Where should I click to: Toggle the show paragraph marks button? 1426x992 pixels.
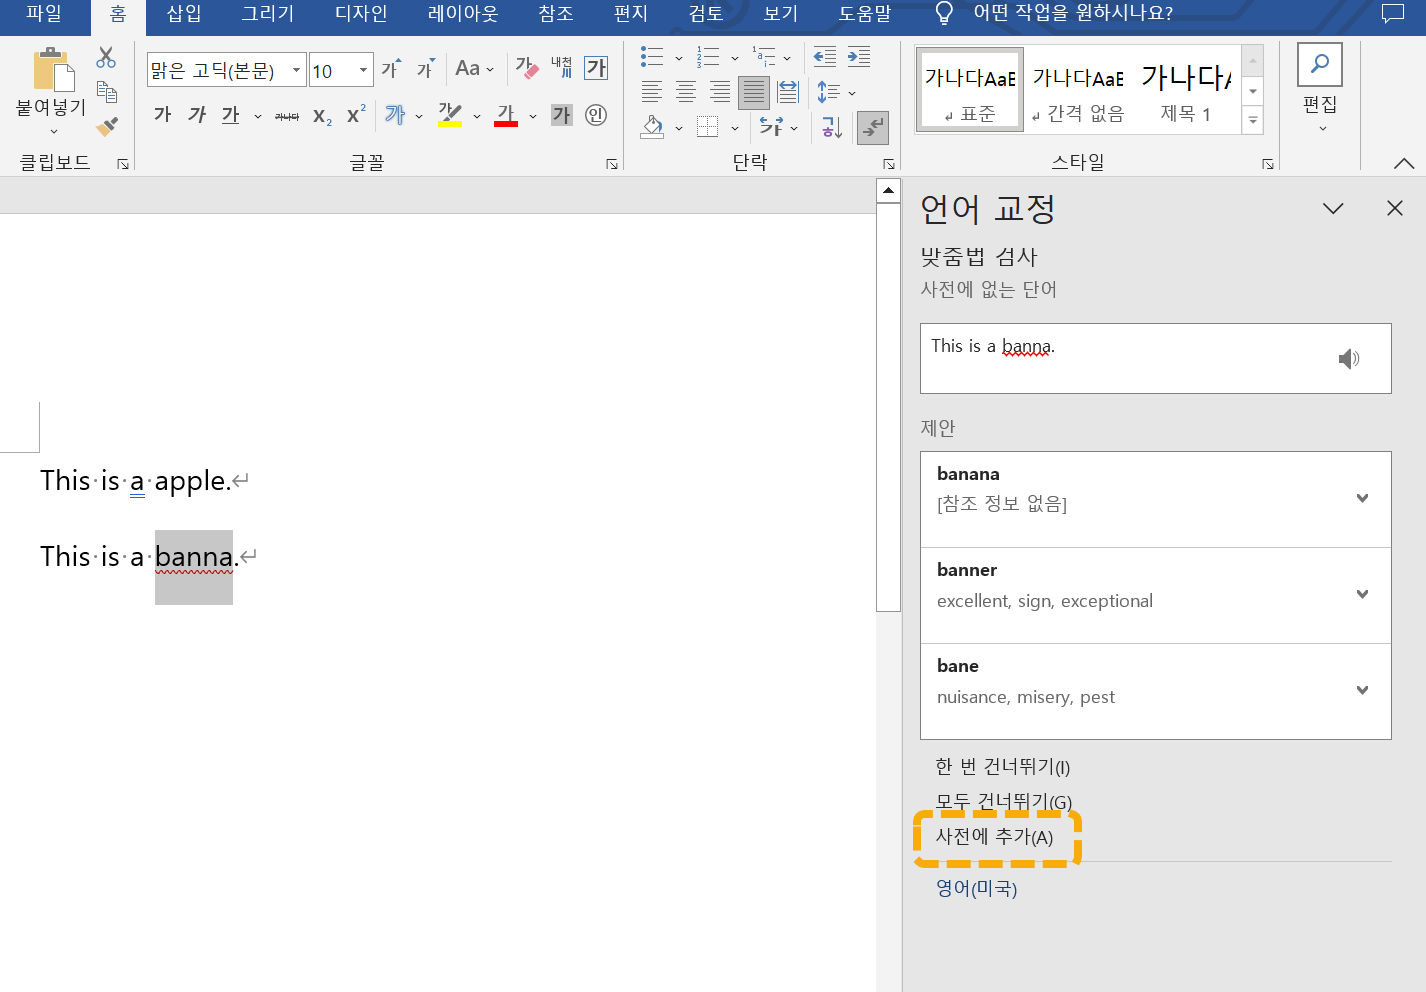click(x=872, y=127)
